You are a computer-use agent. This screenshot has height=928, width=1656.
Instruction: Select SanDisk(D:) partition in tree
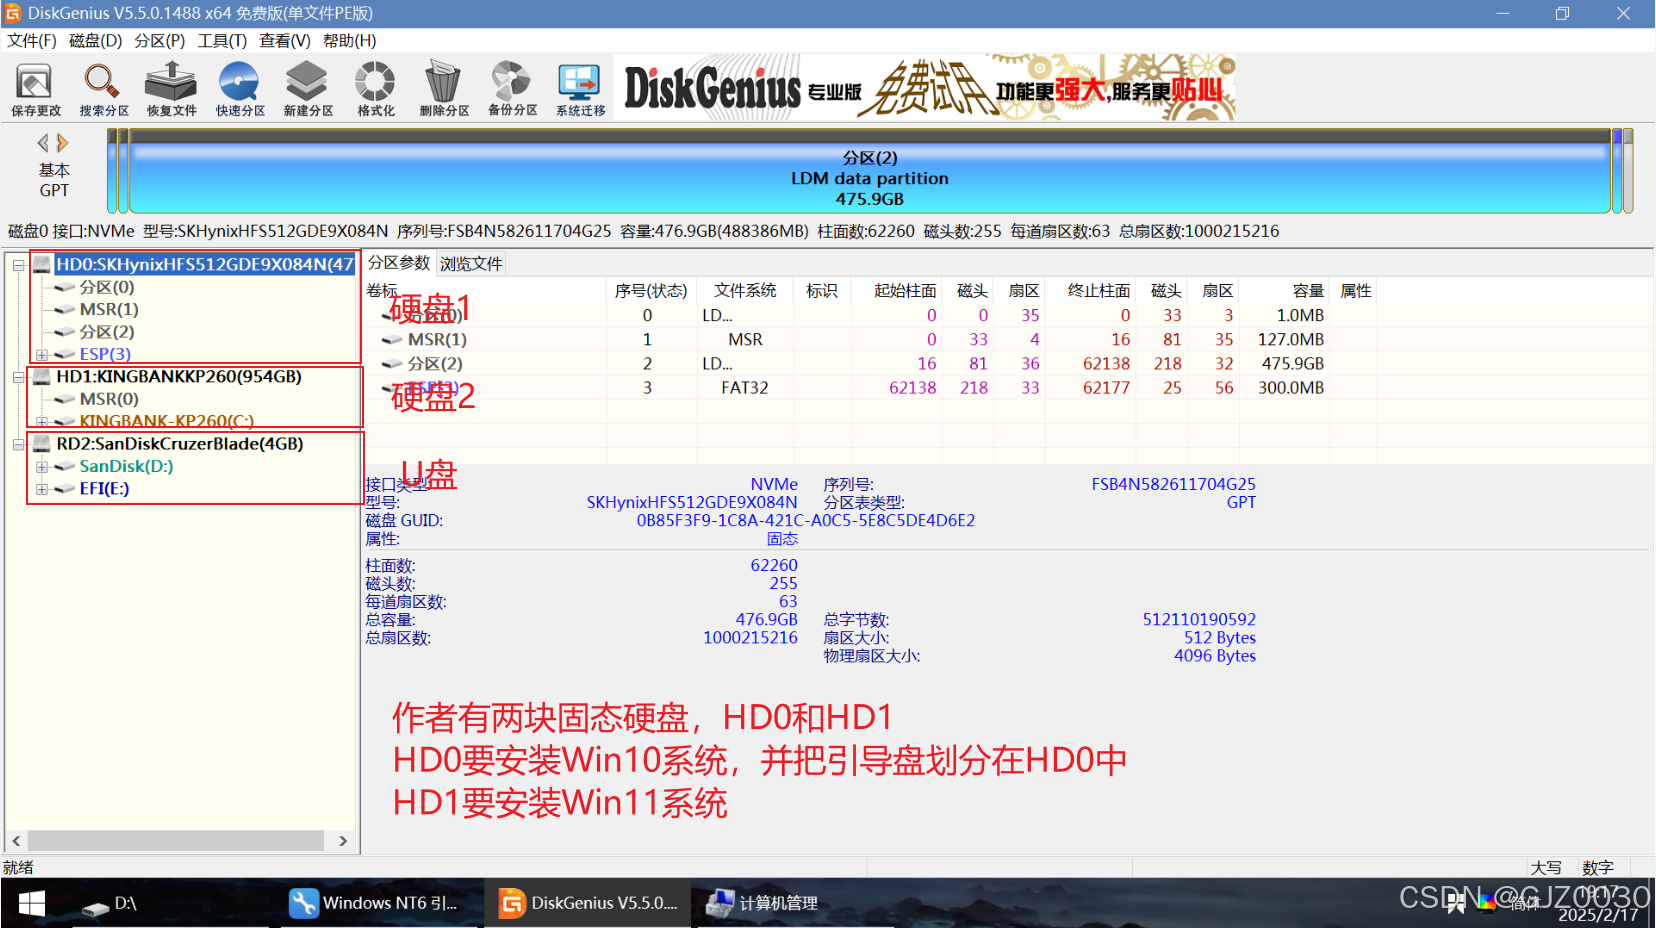126,466
